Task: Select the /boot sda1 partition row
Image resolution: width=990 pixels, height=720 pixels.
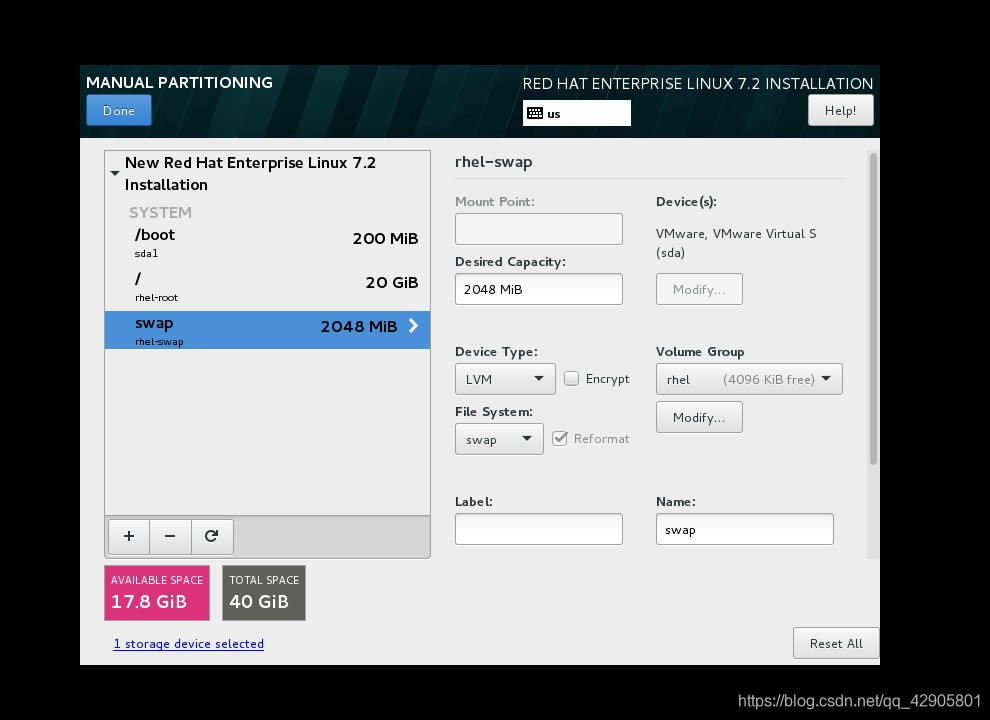Action: (x=267, y=244)
